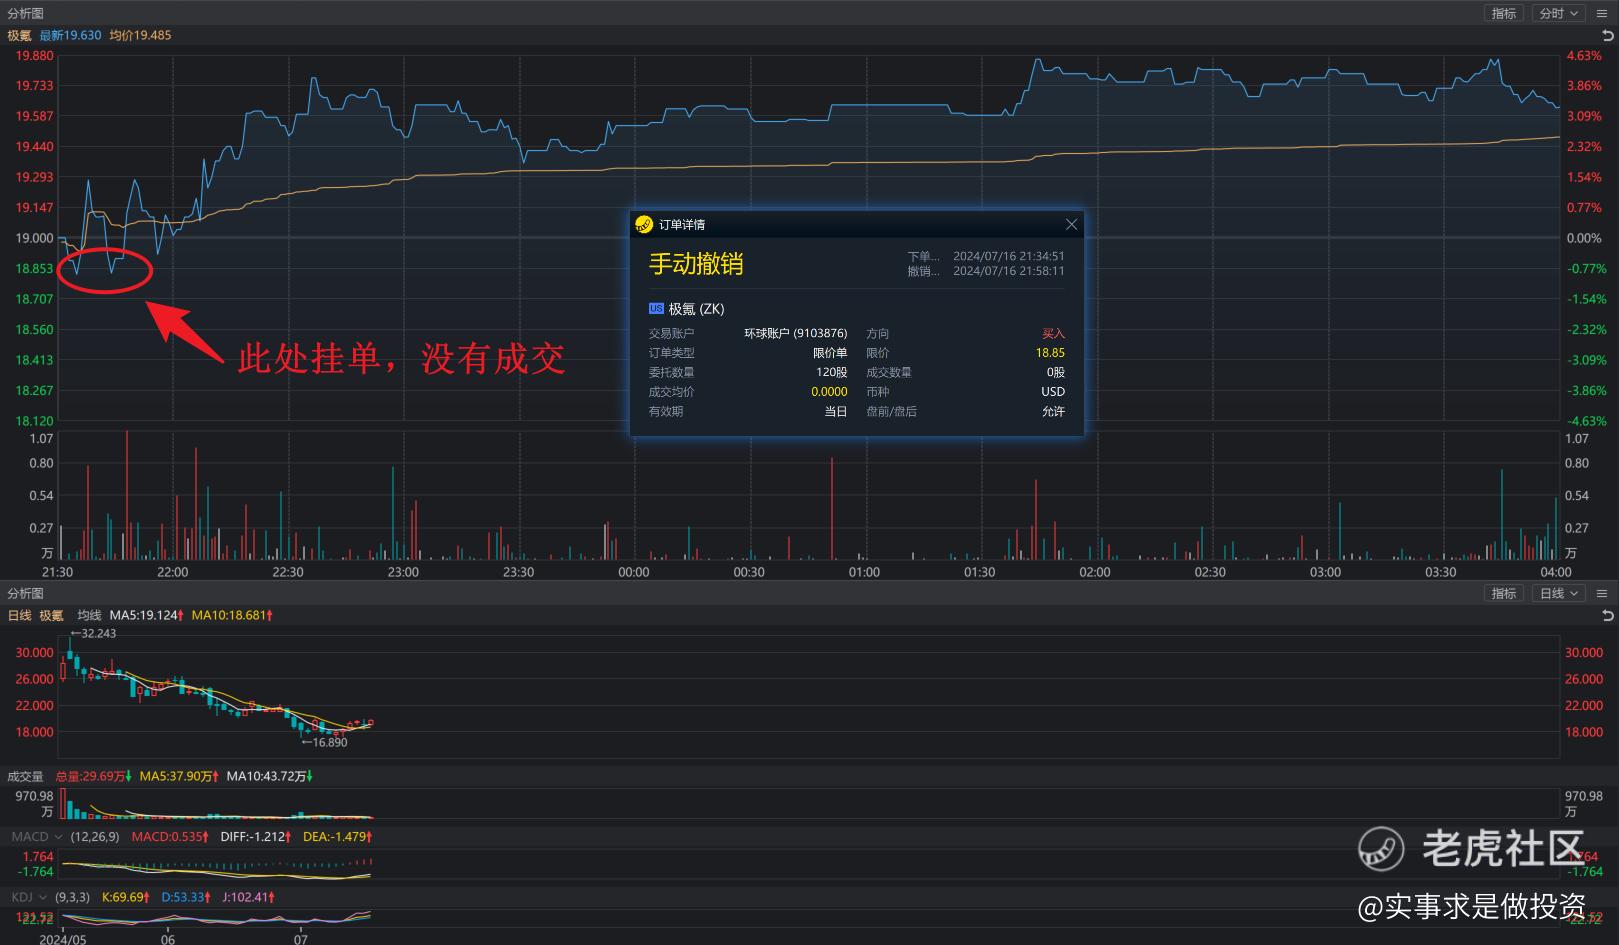Click the 指标 button of the daily chart

tap(1504, 593)
